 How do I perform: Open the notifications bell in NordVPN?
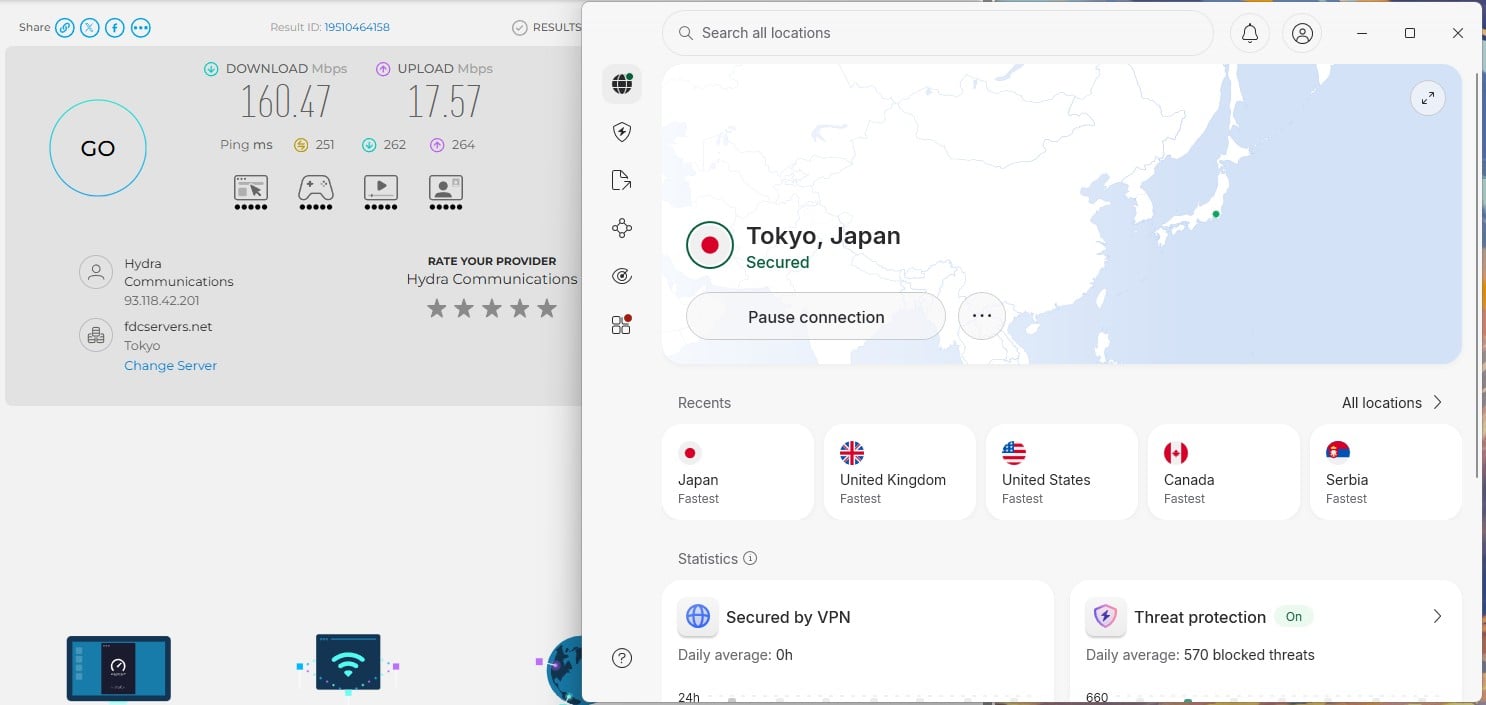pyautogui.click(x=1250, y=33)
